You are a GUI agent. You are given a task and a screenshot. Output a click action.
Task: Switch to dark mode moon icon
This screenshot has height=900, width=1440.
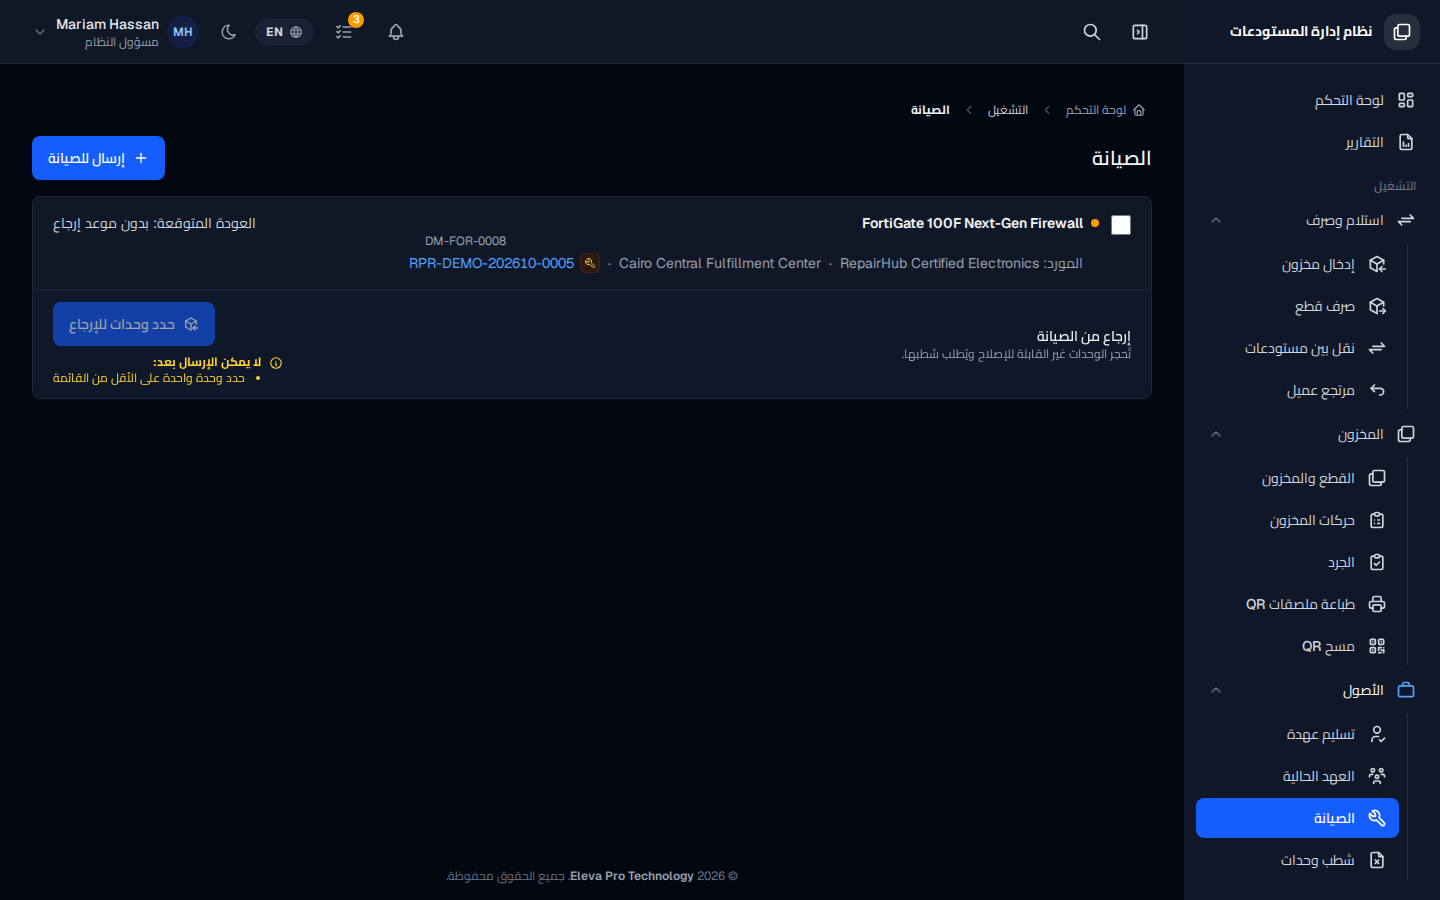click(229, 32)
